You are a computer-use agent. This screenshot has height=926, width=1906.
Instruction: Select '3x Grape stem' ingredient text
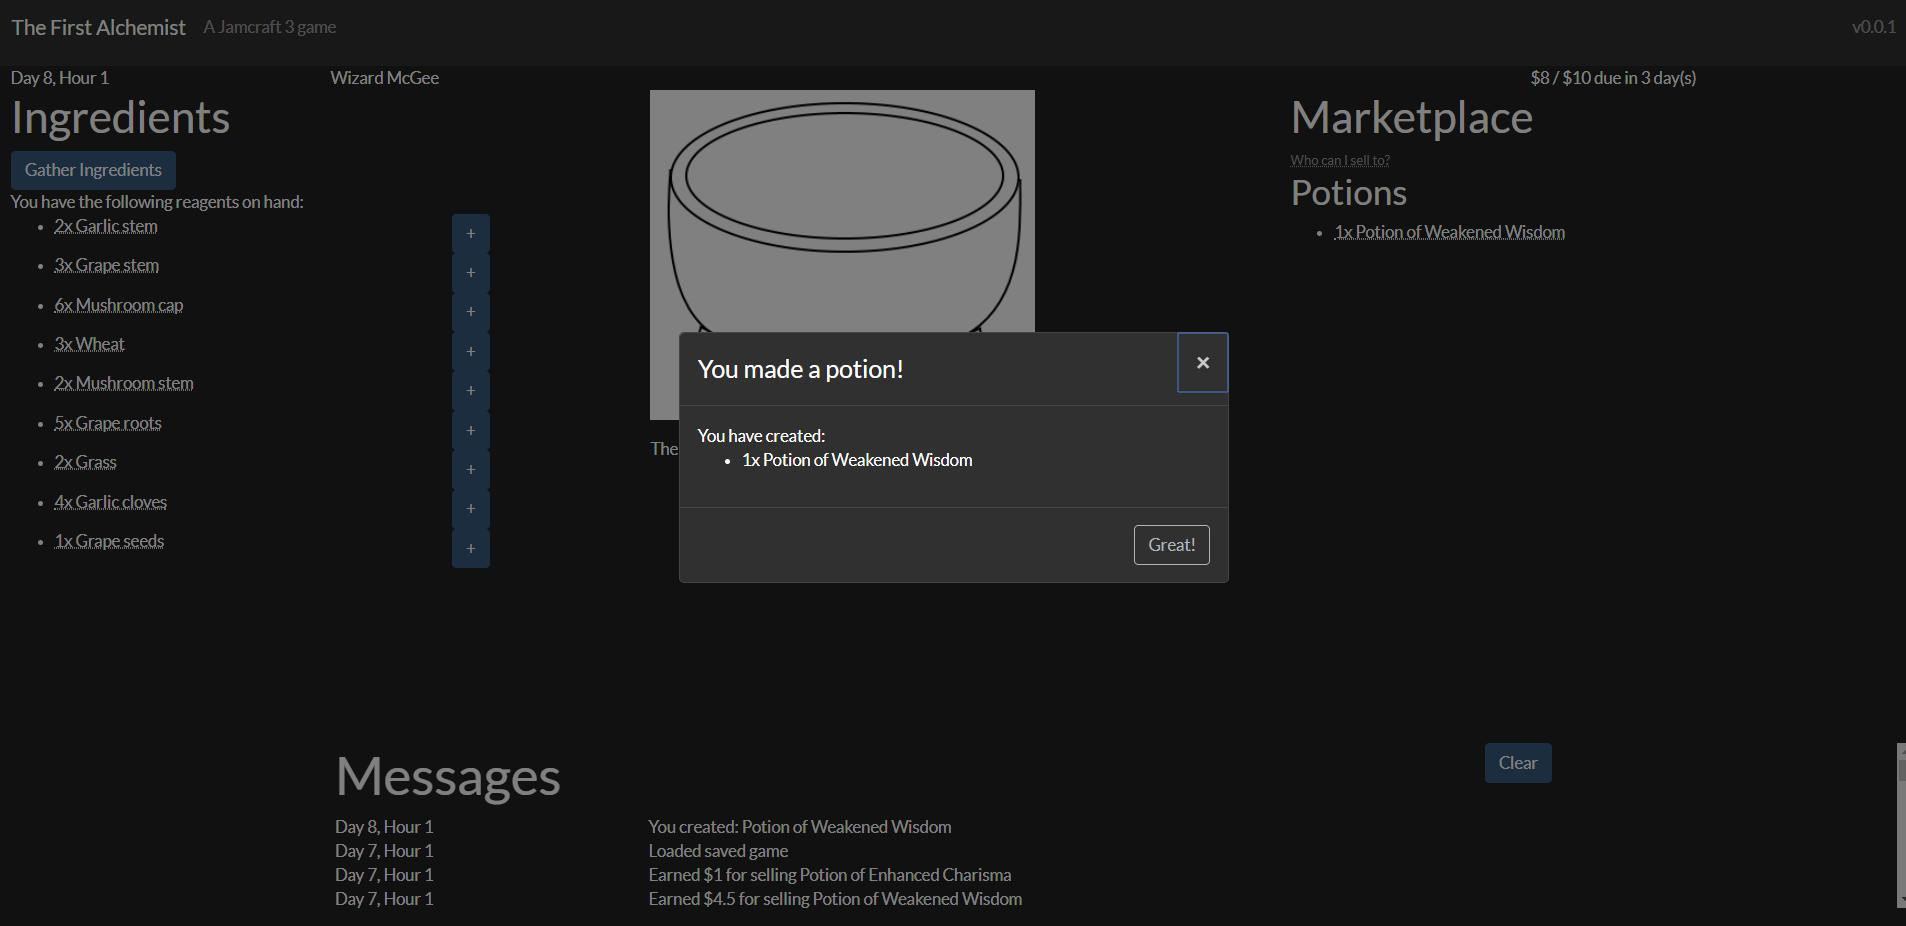coord(106,265)
